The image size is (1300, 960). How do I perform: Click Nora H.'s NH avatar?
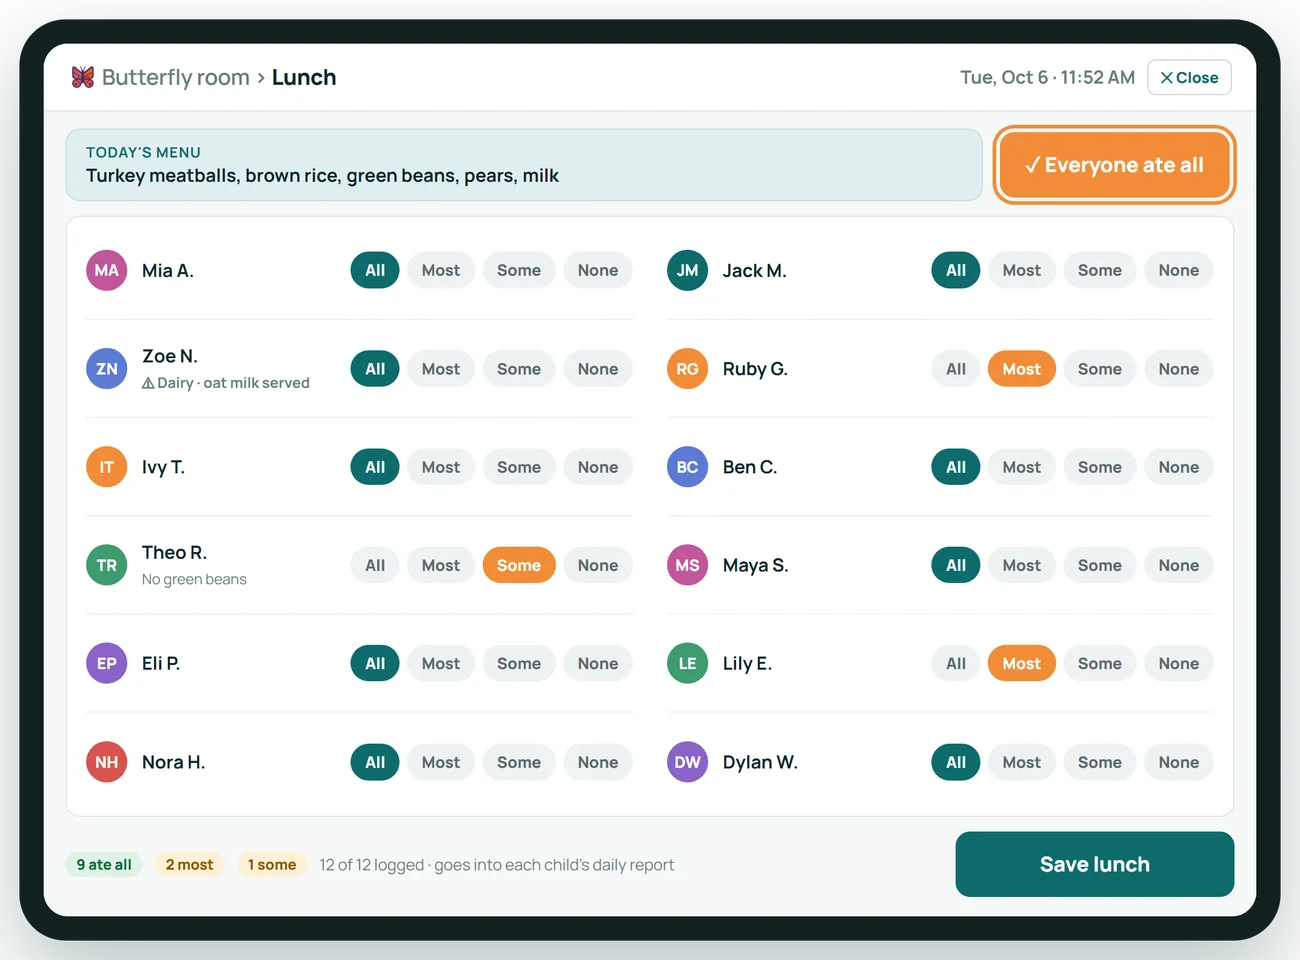pos(107,762)
